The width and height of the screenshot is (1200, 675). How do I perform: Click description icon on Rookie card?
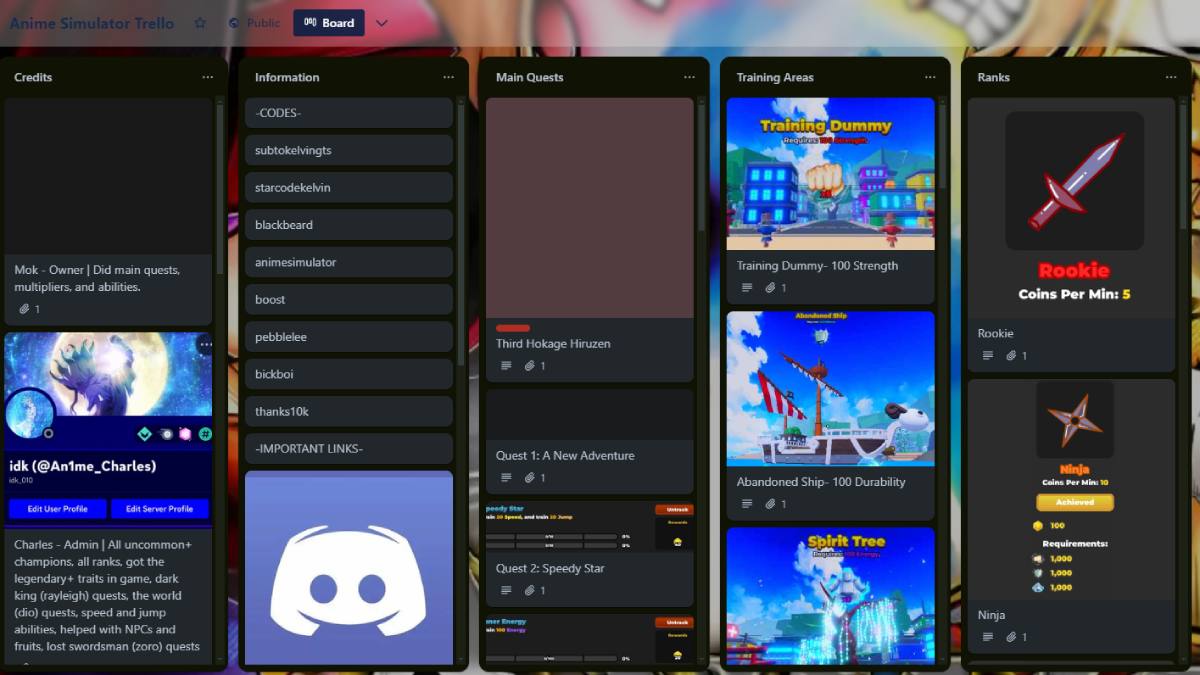(988, 356)
